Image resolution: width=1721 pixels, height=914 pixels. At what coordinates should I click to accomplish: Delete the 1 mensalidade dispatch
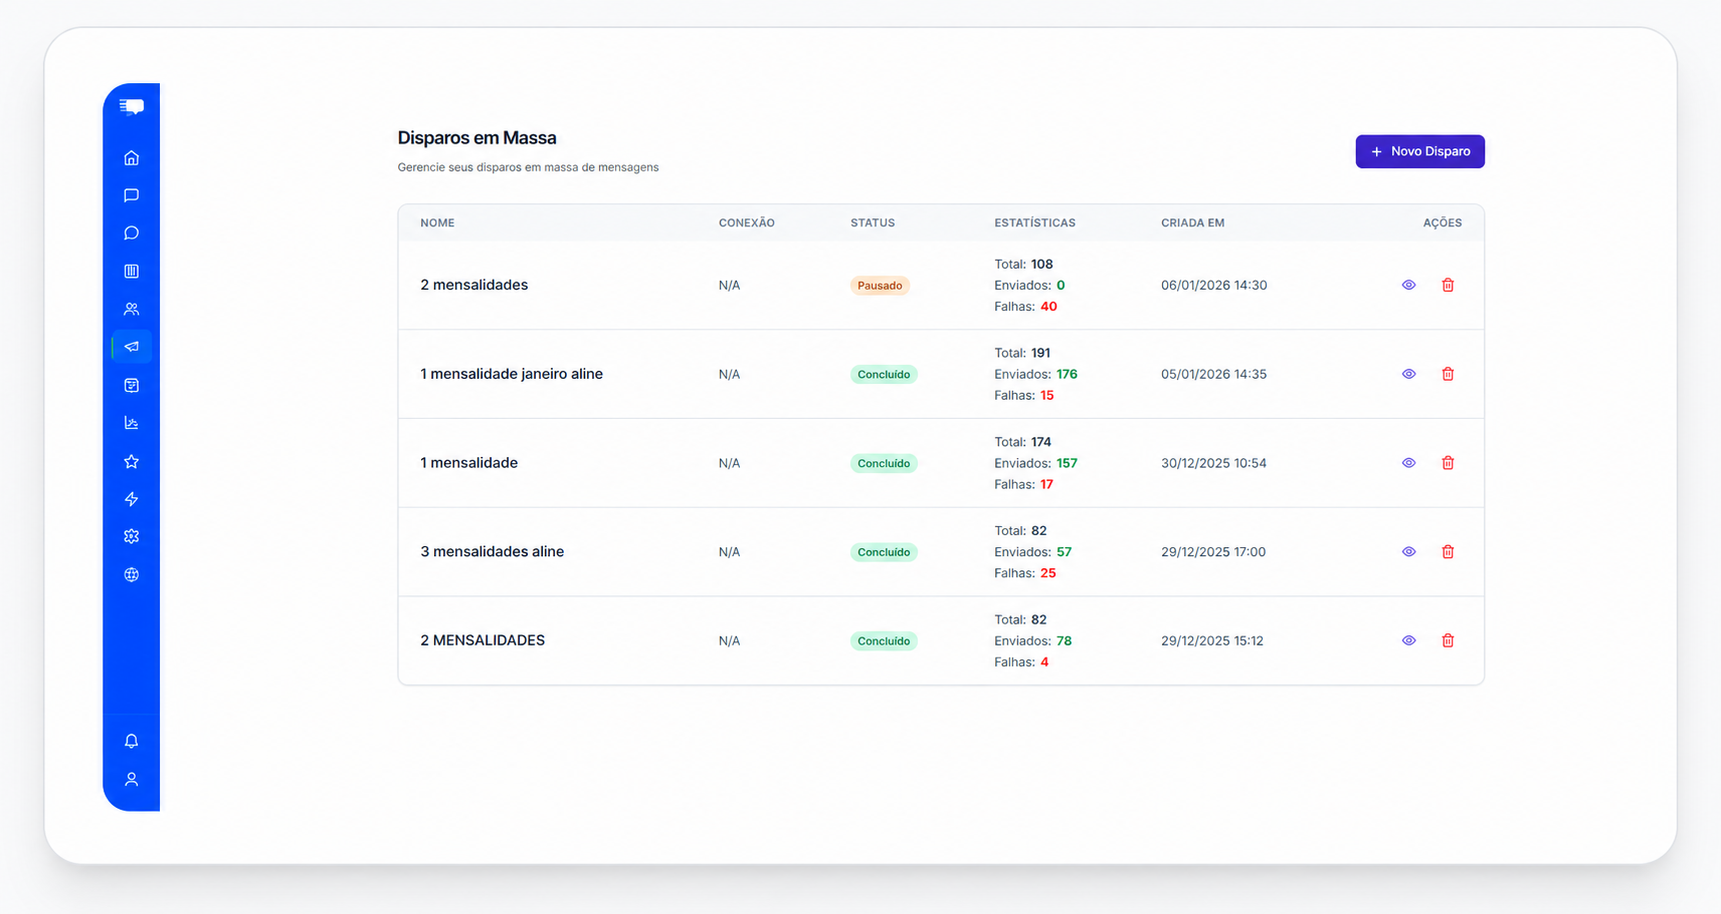tap(1447, 463)
